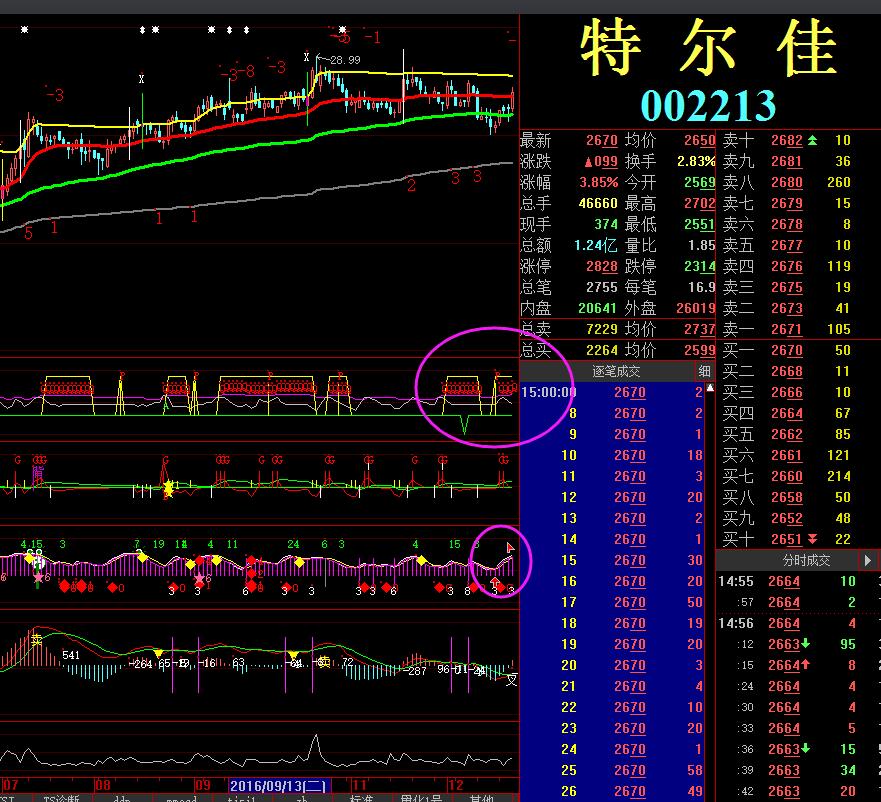Image resolution: width=881 pixels, height=802 pixels.
Task: Open the TS诊断 indicator tab
Action: click(61, 798)
